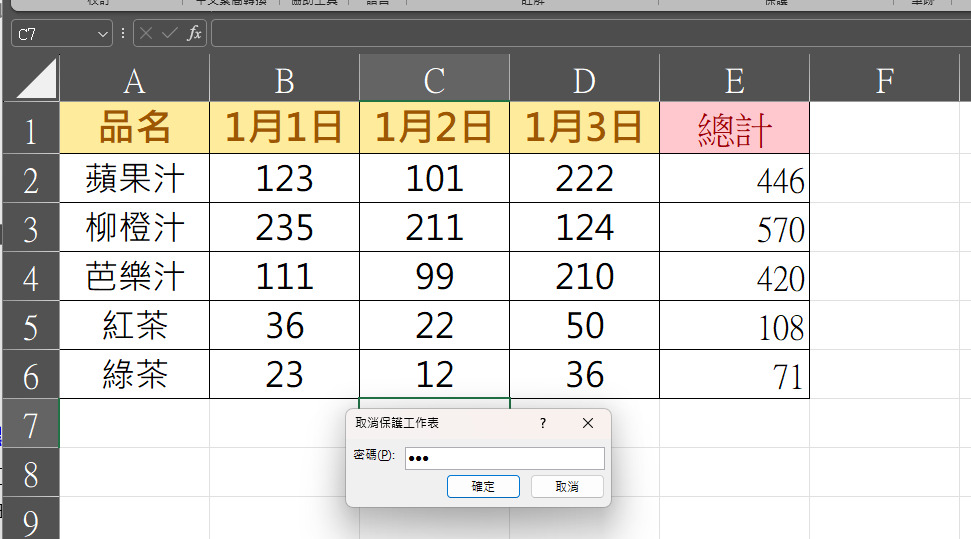The image size is (971, 539).
Task: Click the 1月3日 header cell
Action: [584, 128]
